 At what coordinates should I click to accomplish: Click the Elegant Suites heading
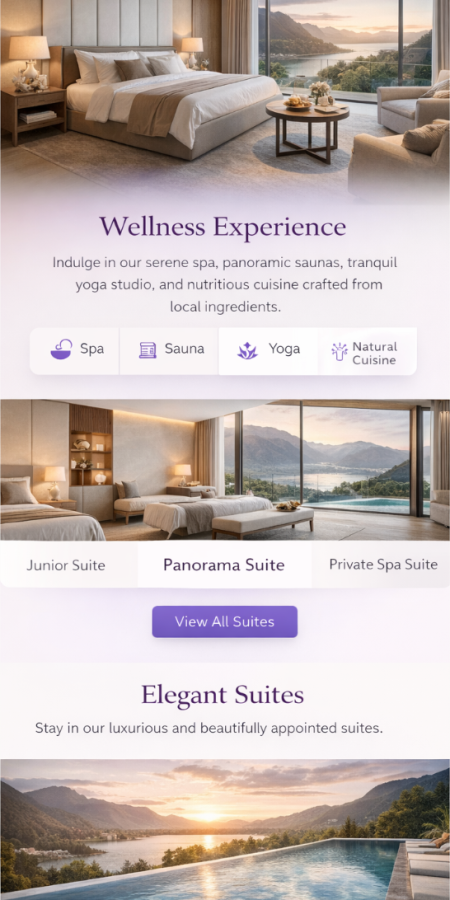point(223,695)
